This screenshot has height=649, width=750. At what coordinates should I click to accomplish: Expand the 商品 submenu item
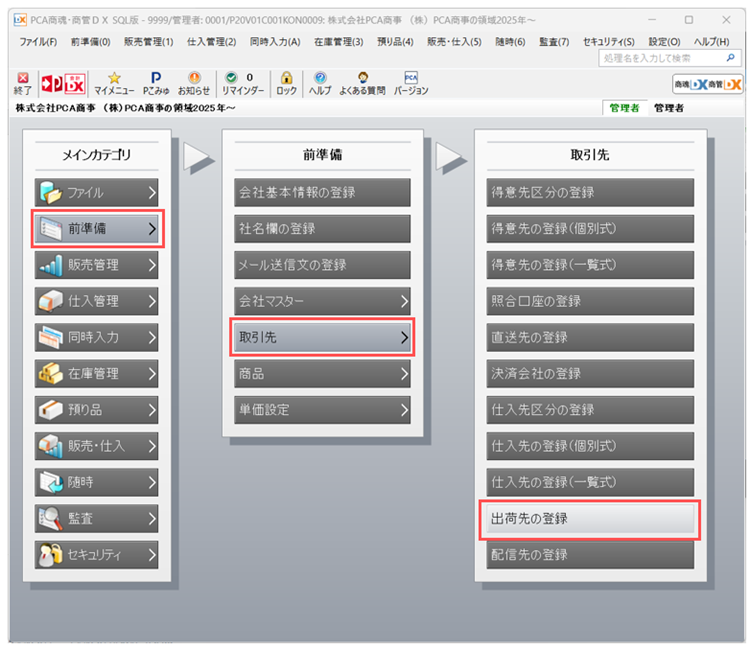[323, 373]
